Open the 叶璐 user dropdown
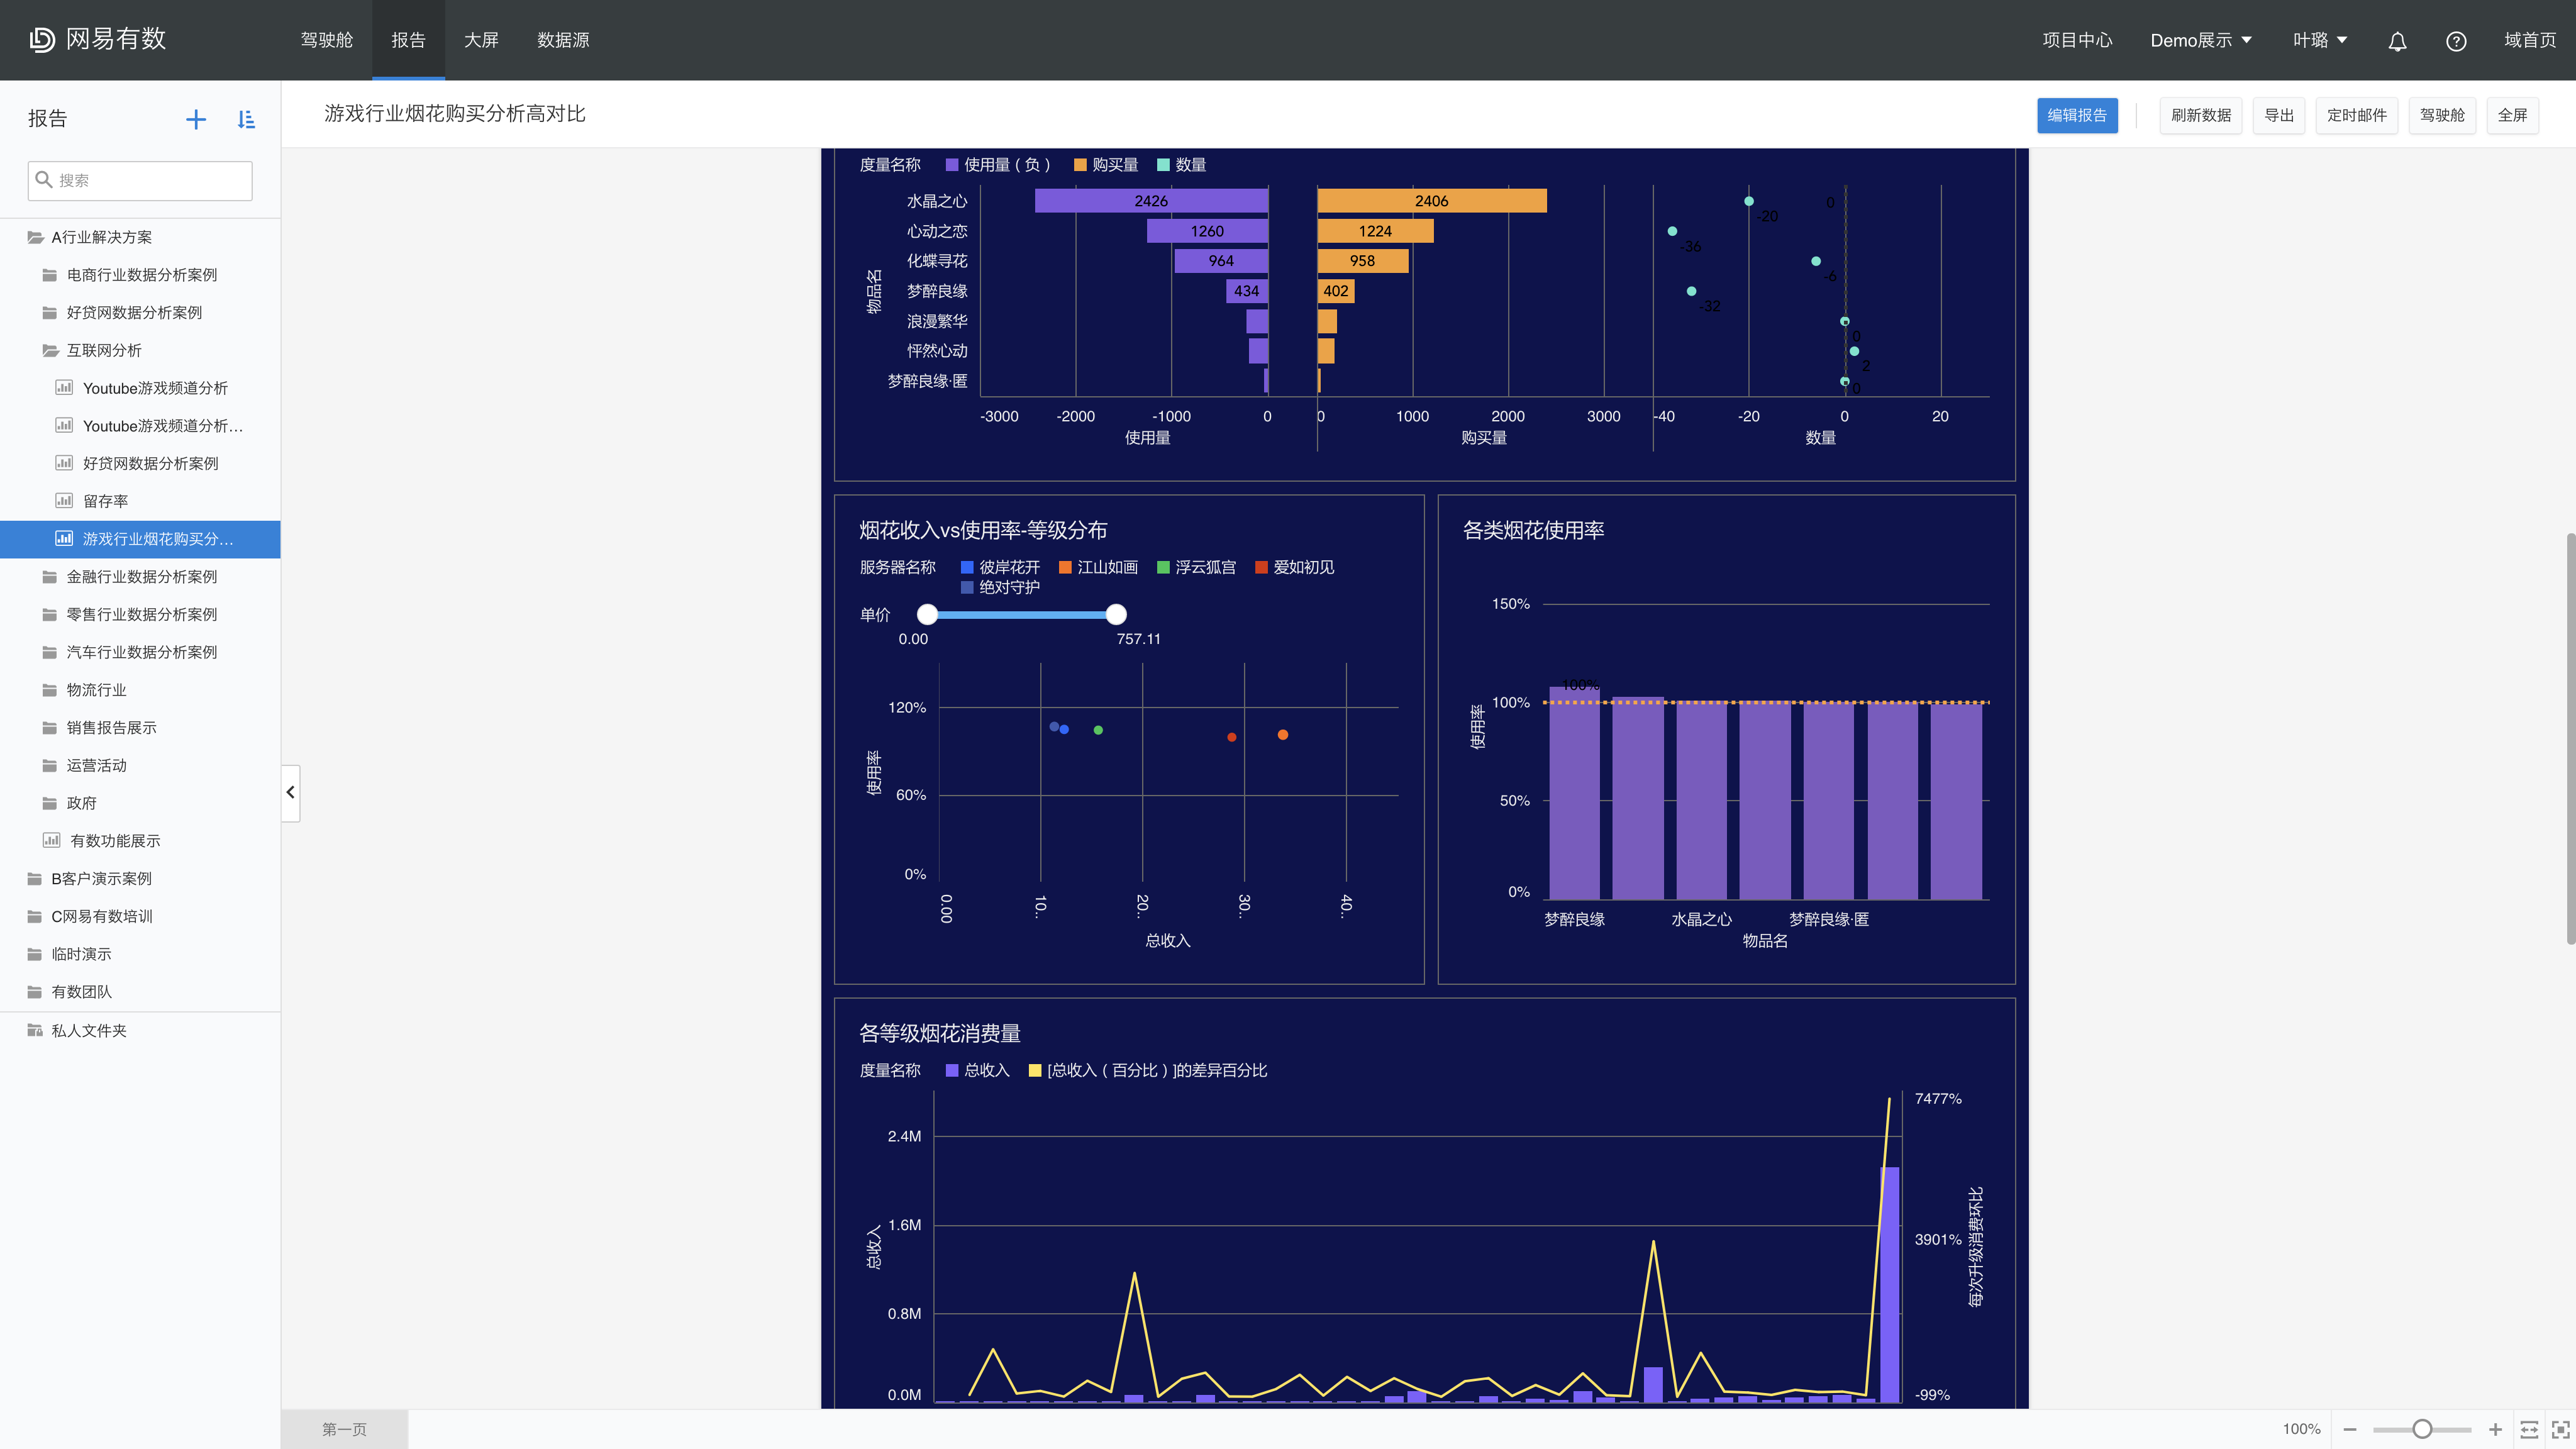 point(2319,40)
